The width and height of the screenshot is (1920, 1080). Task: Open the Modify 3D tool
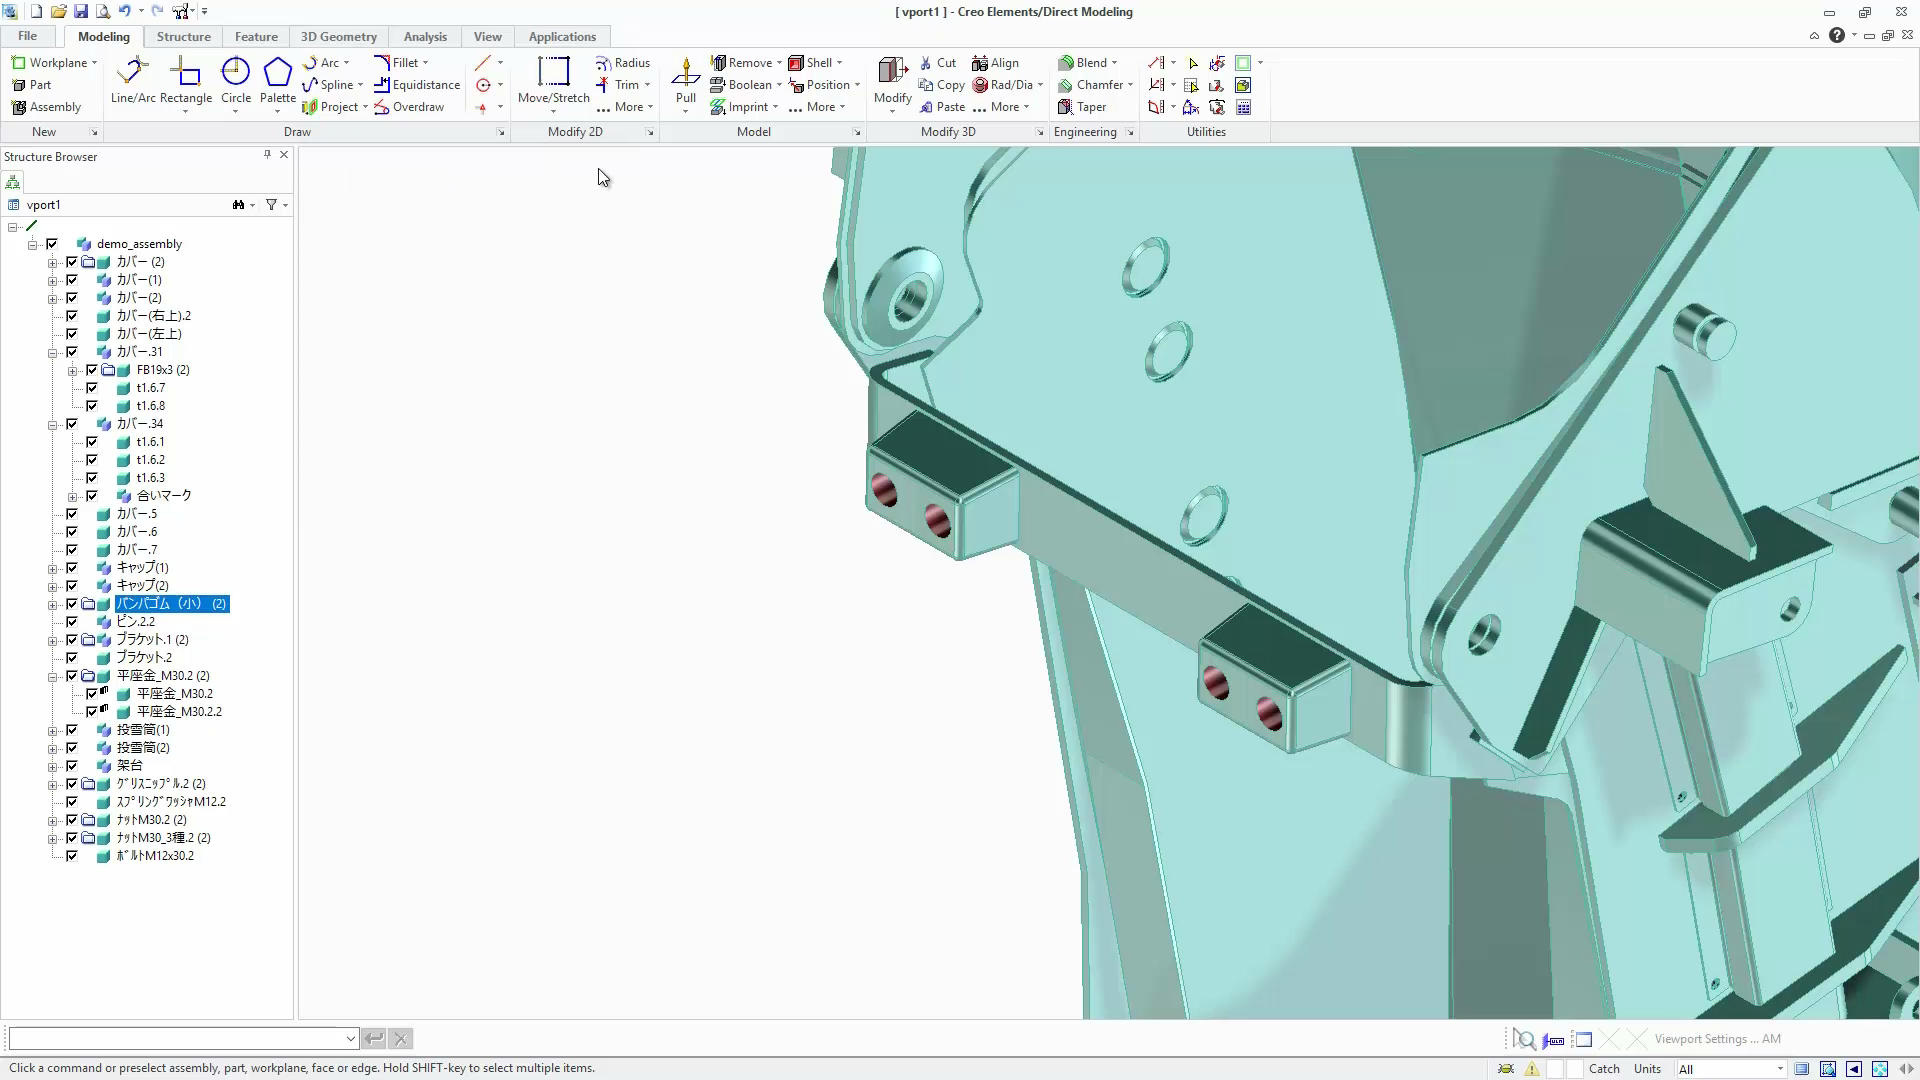coord(892,80)
